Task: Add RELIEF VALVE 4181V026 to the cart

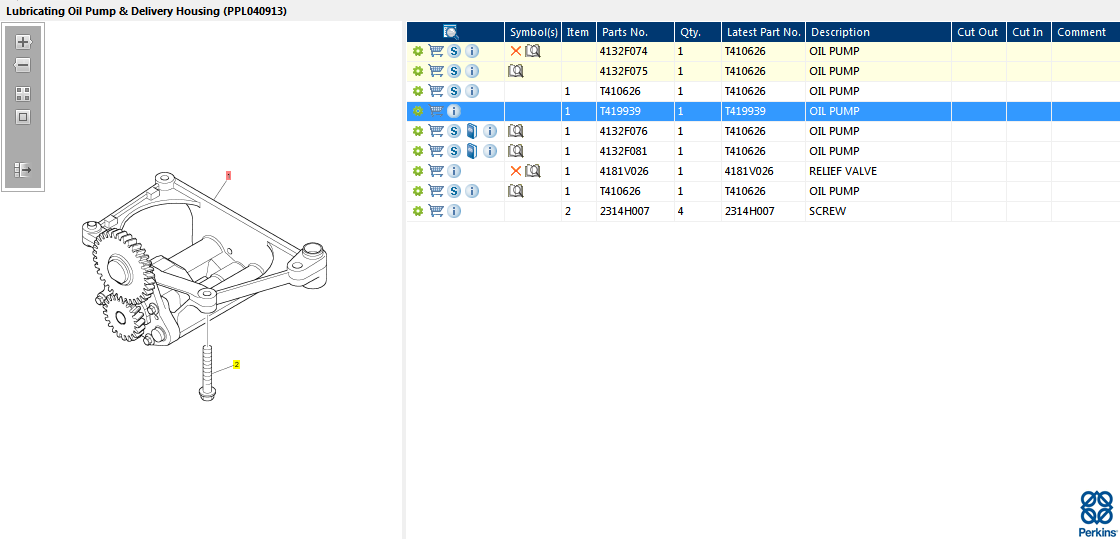Action: coord(436,171)
